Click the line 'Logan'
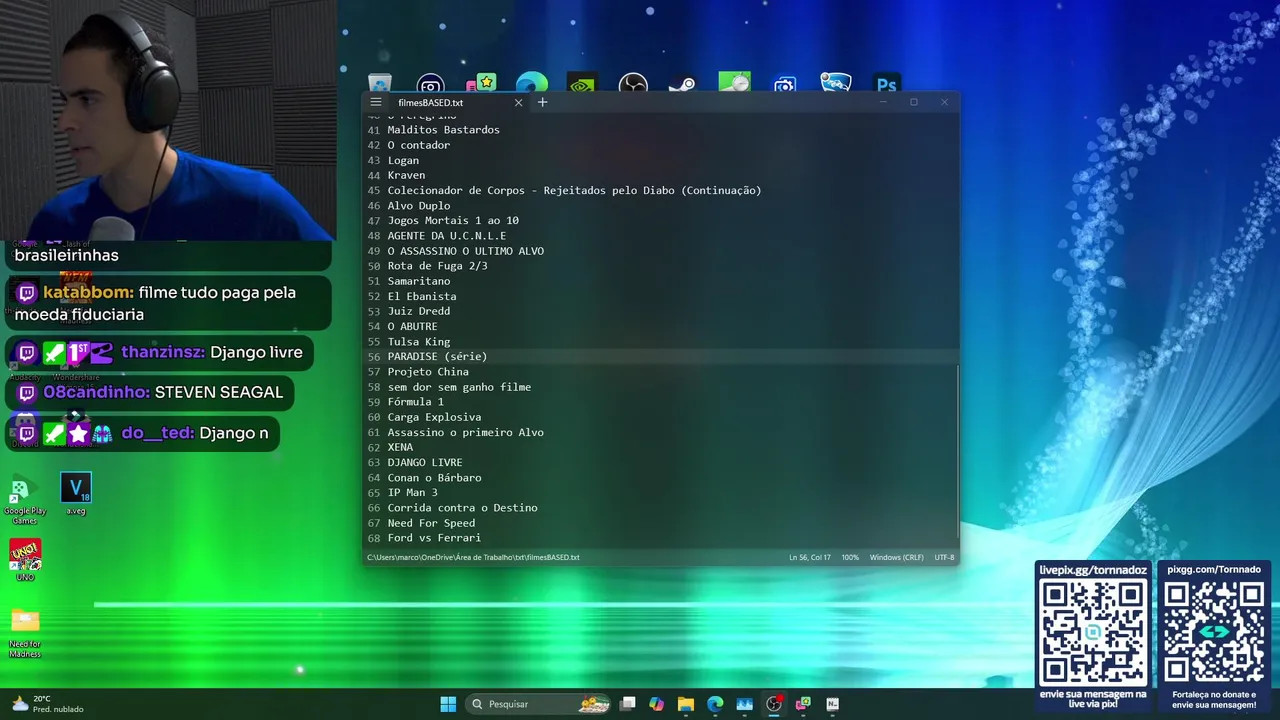 pyautogui.click(x=403, y=160)
